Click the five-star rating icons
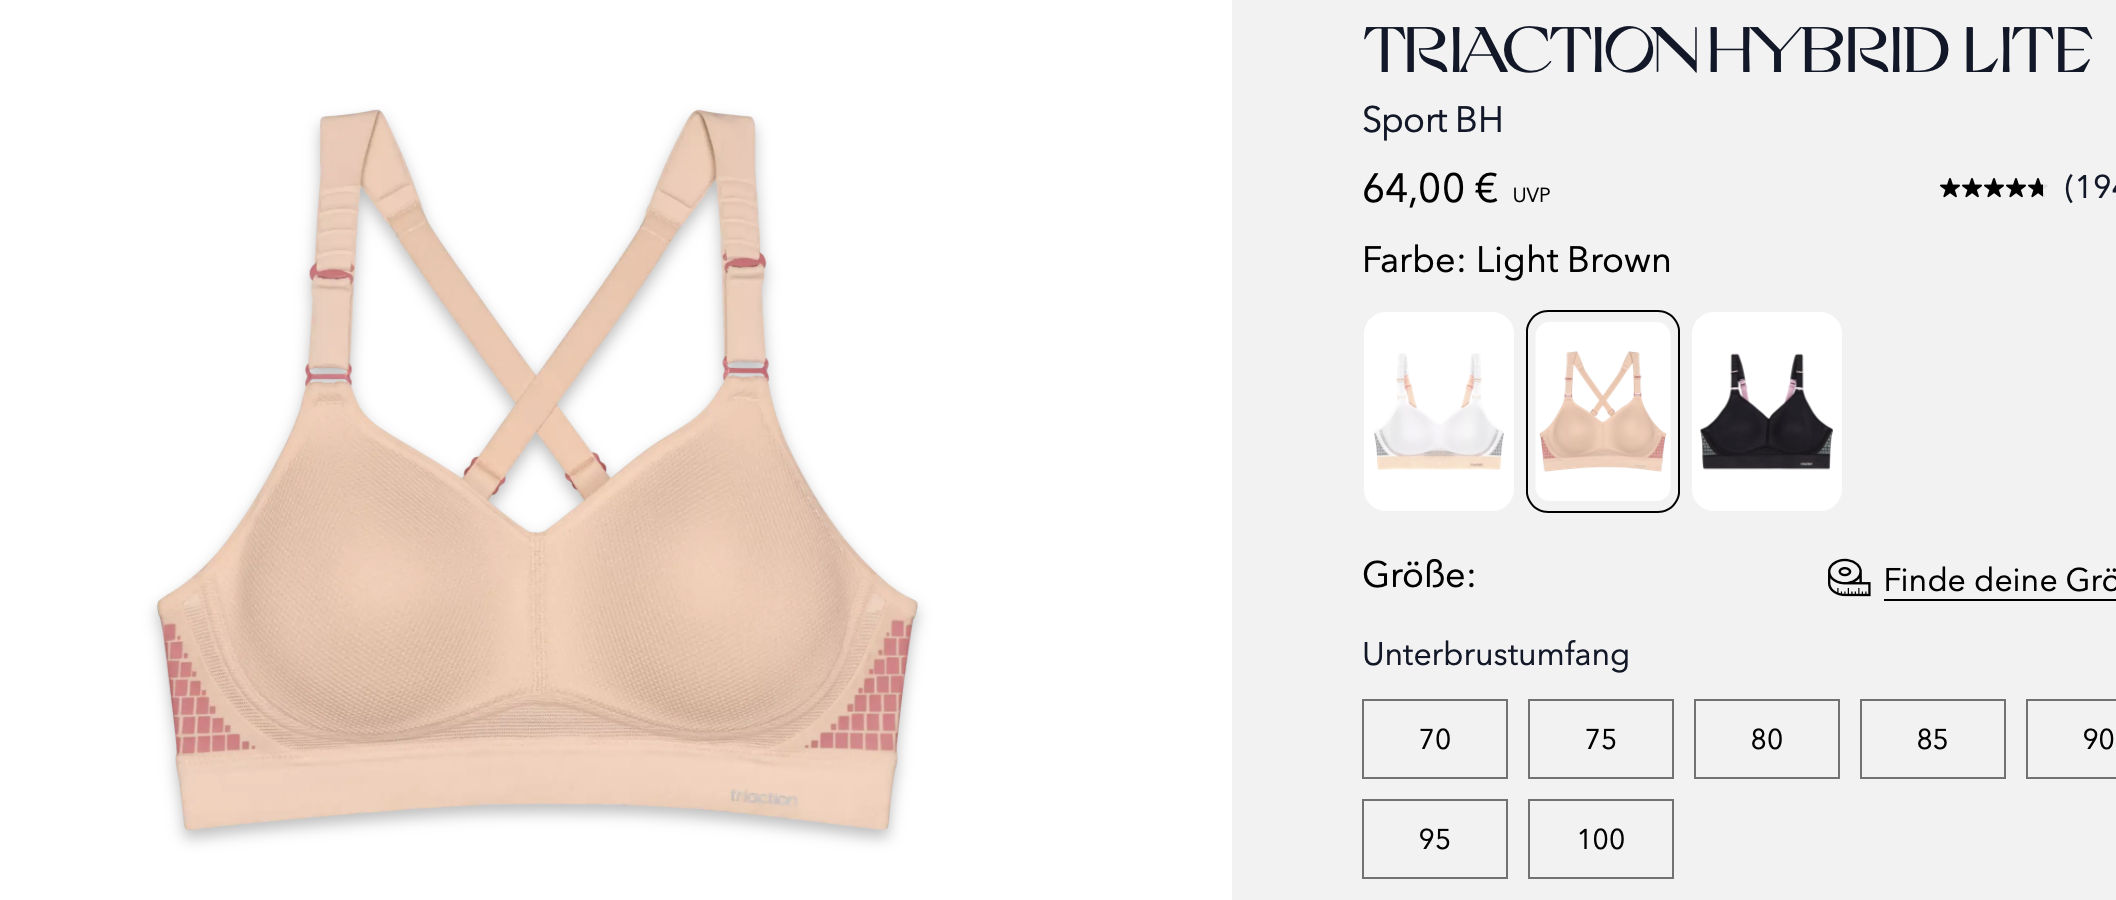Screen dimensions: 2116x900 coord(1993,188)
